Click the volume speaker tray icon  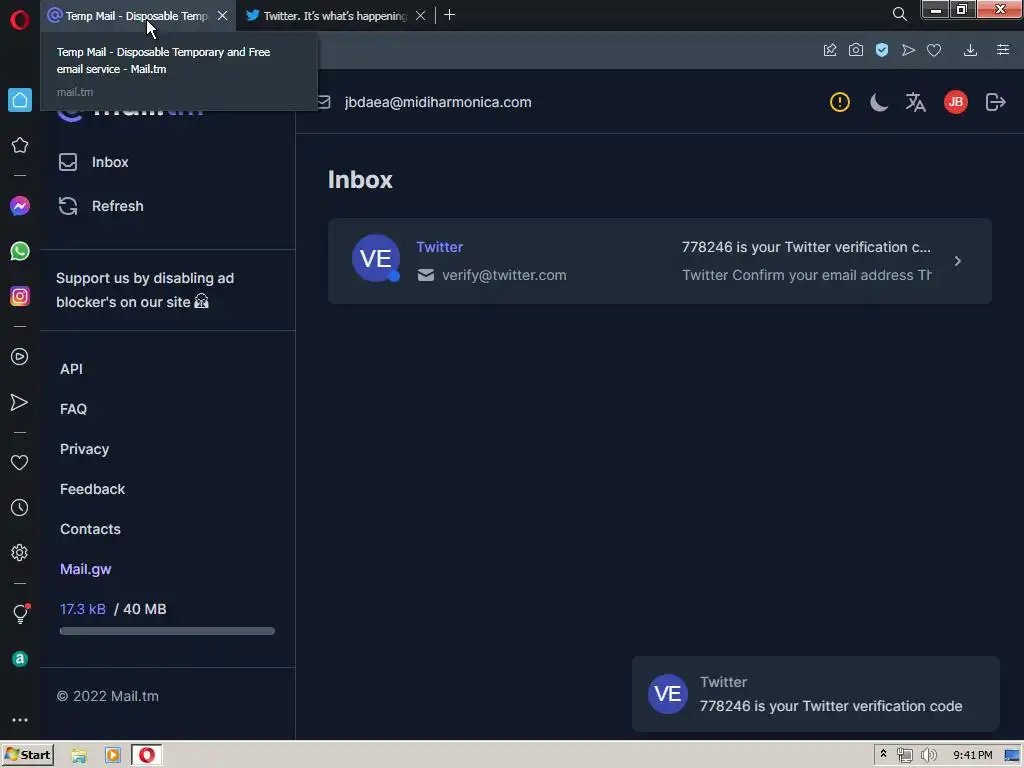pos(928,756)
